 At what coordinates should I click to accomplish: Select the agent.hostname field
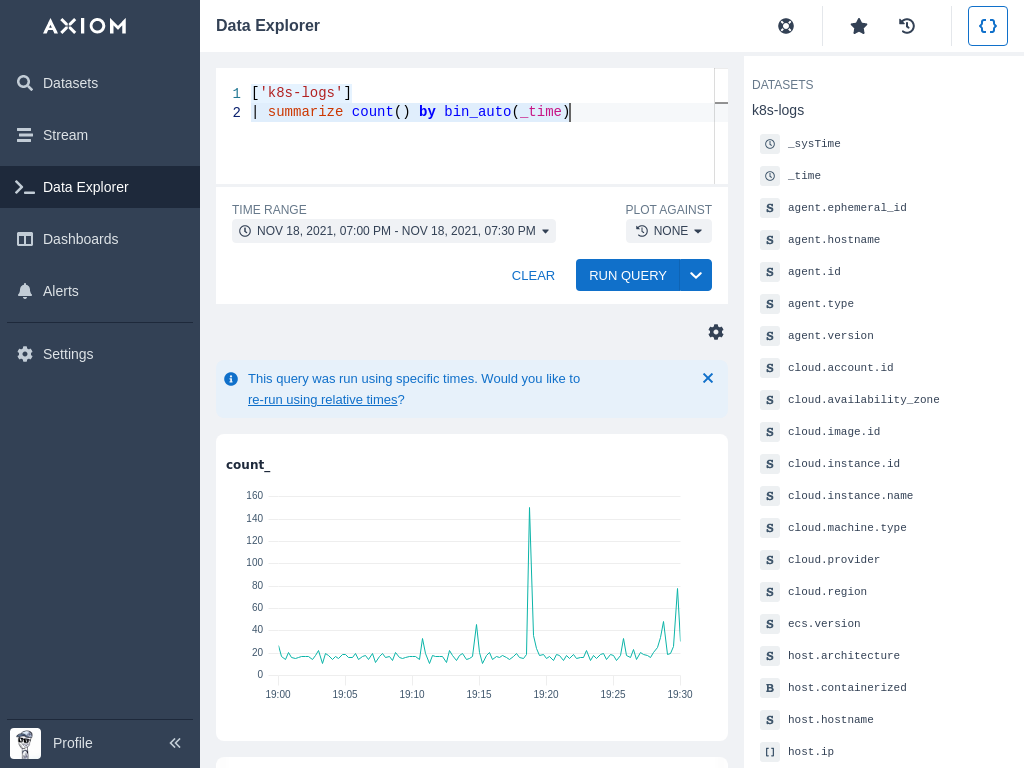point(833,240)
